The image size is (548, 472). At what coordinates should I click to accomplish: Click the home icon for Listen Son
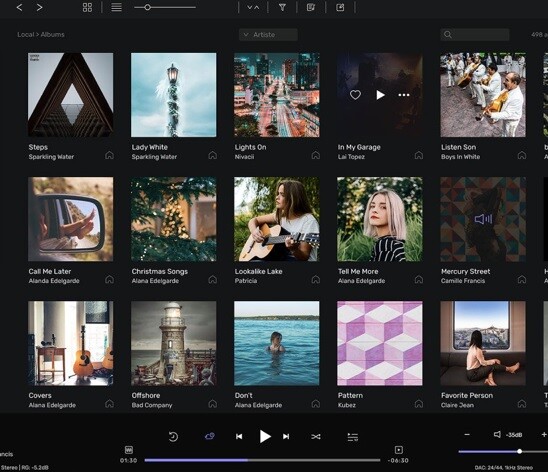pos(522,155)
